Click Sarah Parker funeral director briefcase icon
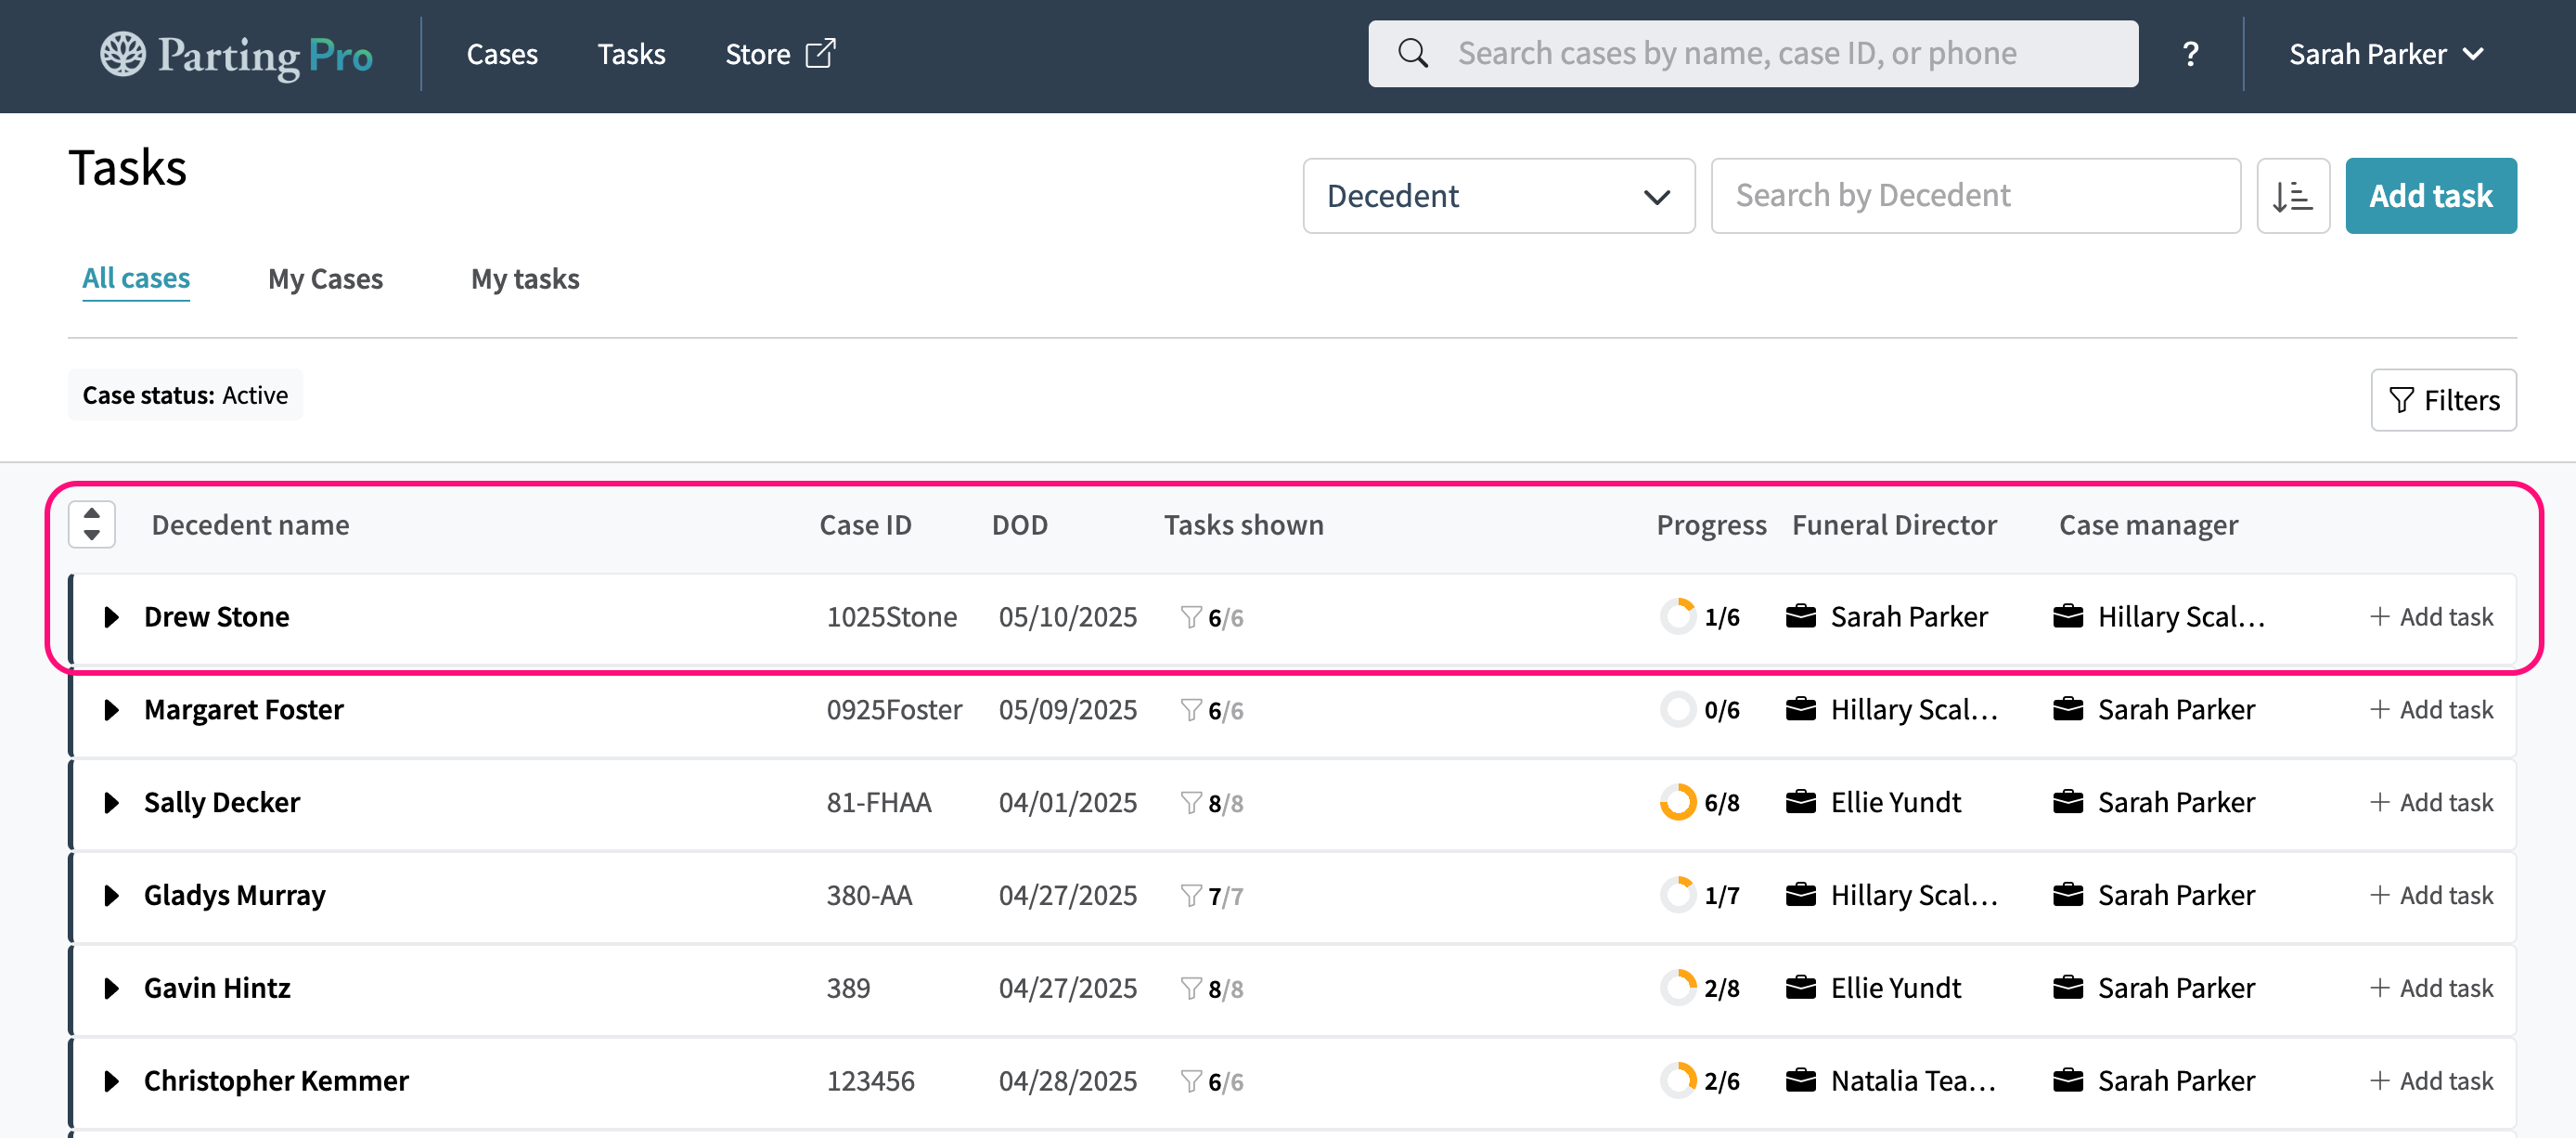This screenshot has width=2576, height=1138. click(1800, 617)
